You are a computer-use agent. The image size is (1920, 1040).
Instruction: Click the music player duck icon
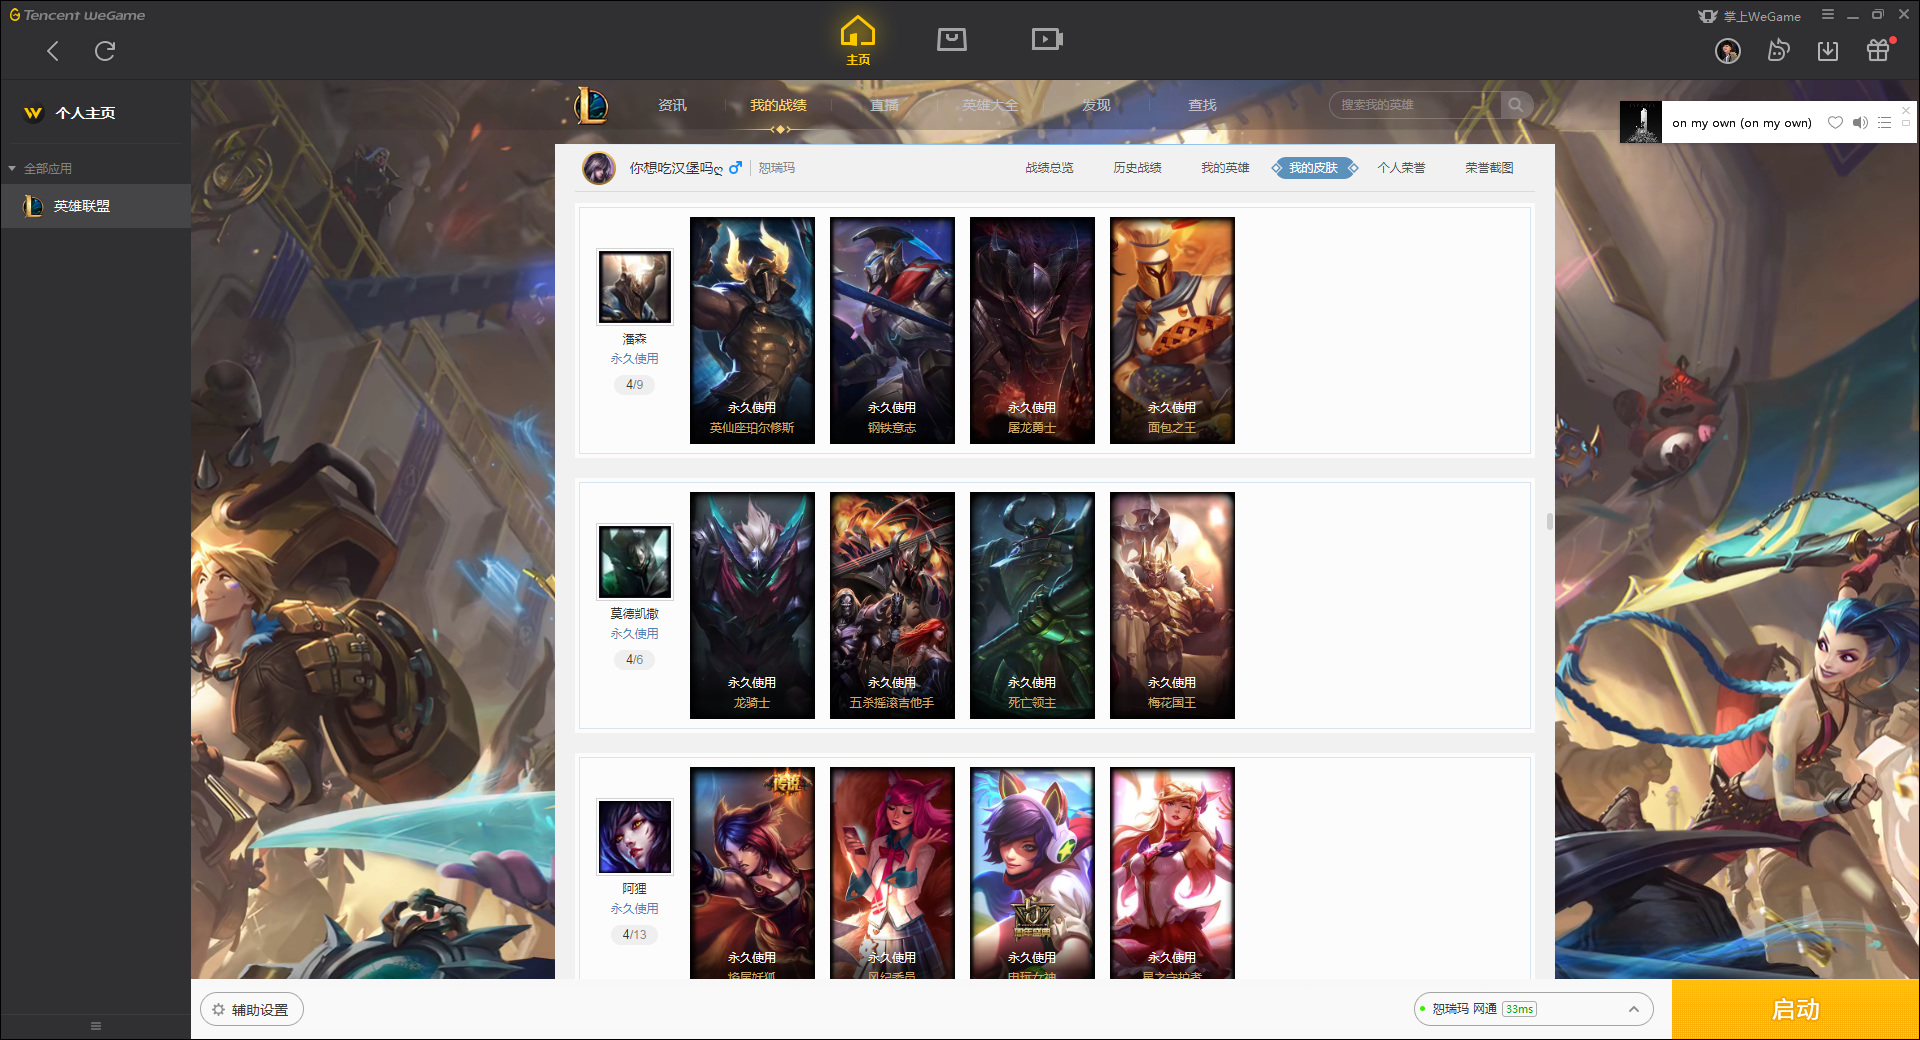[1778, 50]
